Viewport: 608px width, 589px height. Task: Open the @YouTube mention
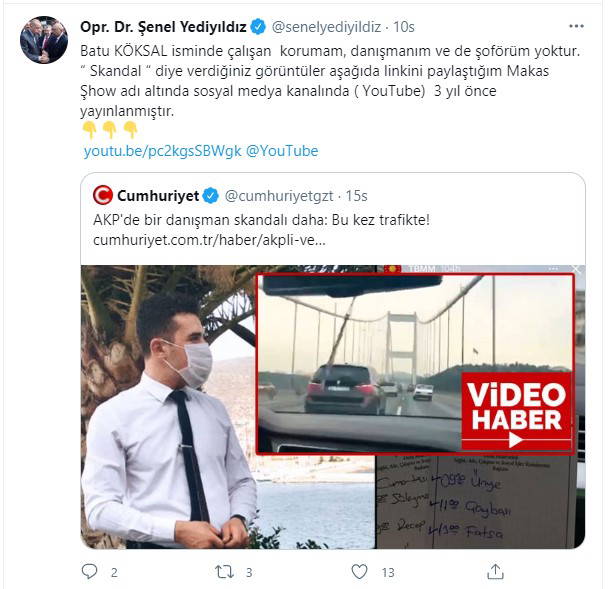coord(281,151)
